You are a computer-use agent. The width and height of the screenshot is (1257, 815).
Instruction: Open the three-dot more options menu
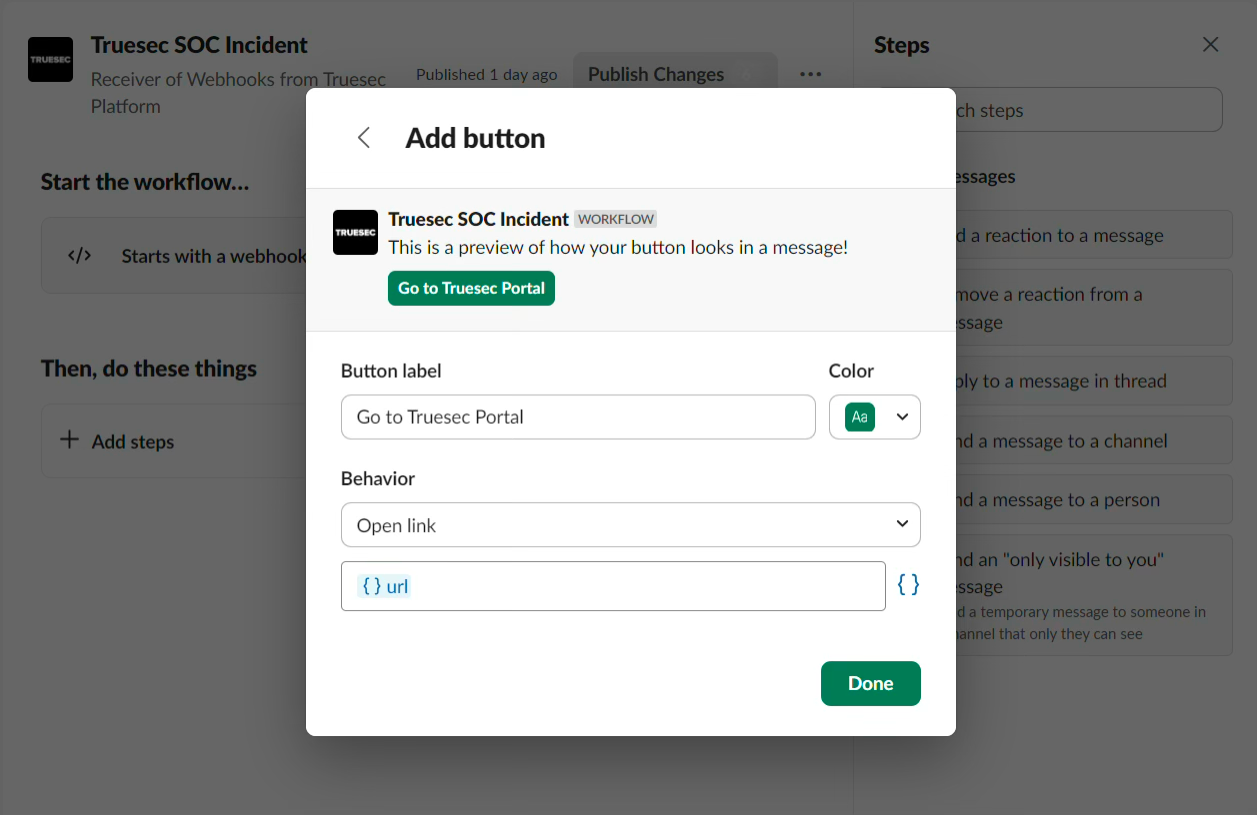pyautogui.click(x=810, y=74)
